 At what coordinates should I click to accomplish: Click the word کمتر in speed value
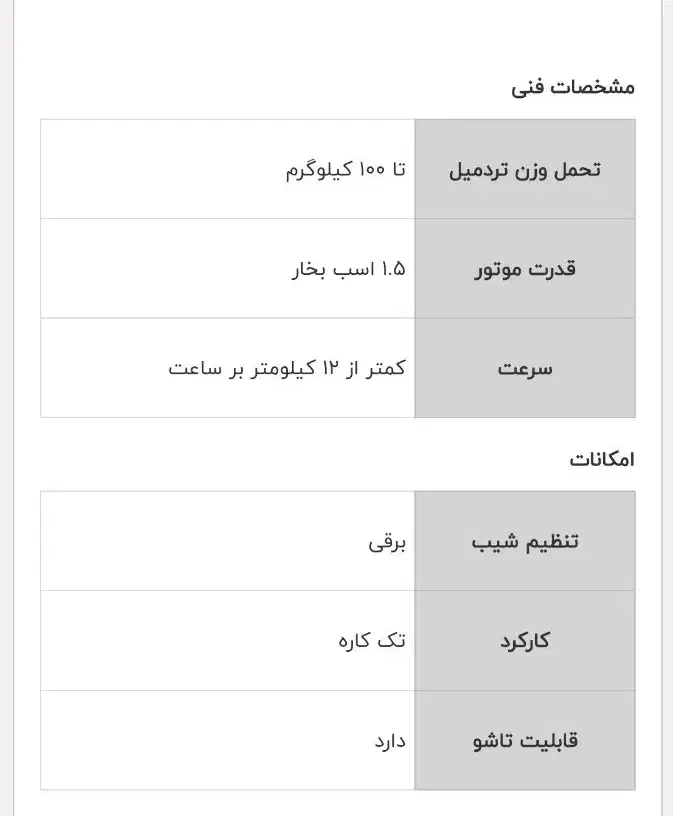click(x=386, y=368)
